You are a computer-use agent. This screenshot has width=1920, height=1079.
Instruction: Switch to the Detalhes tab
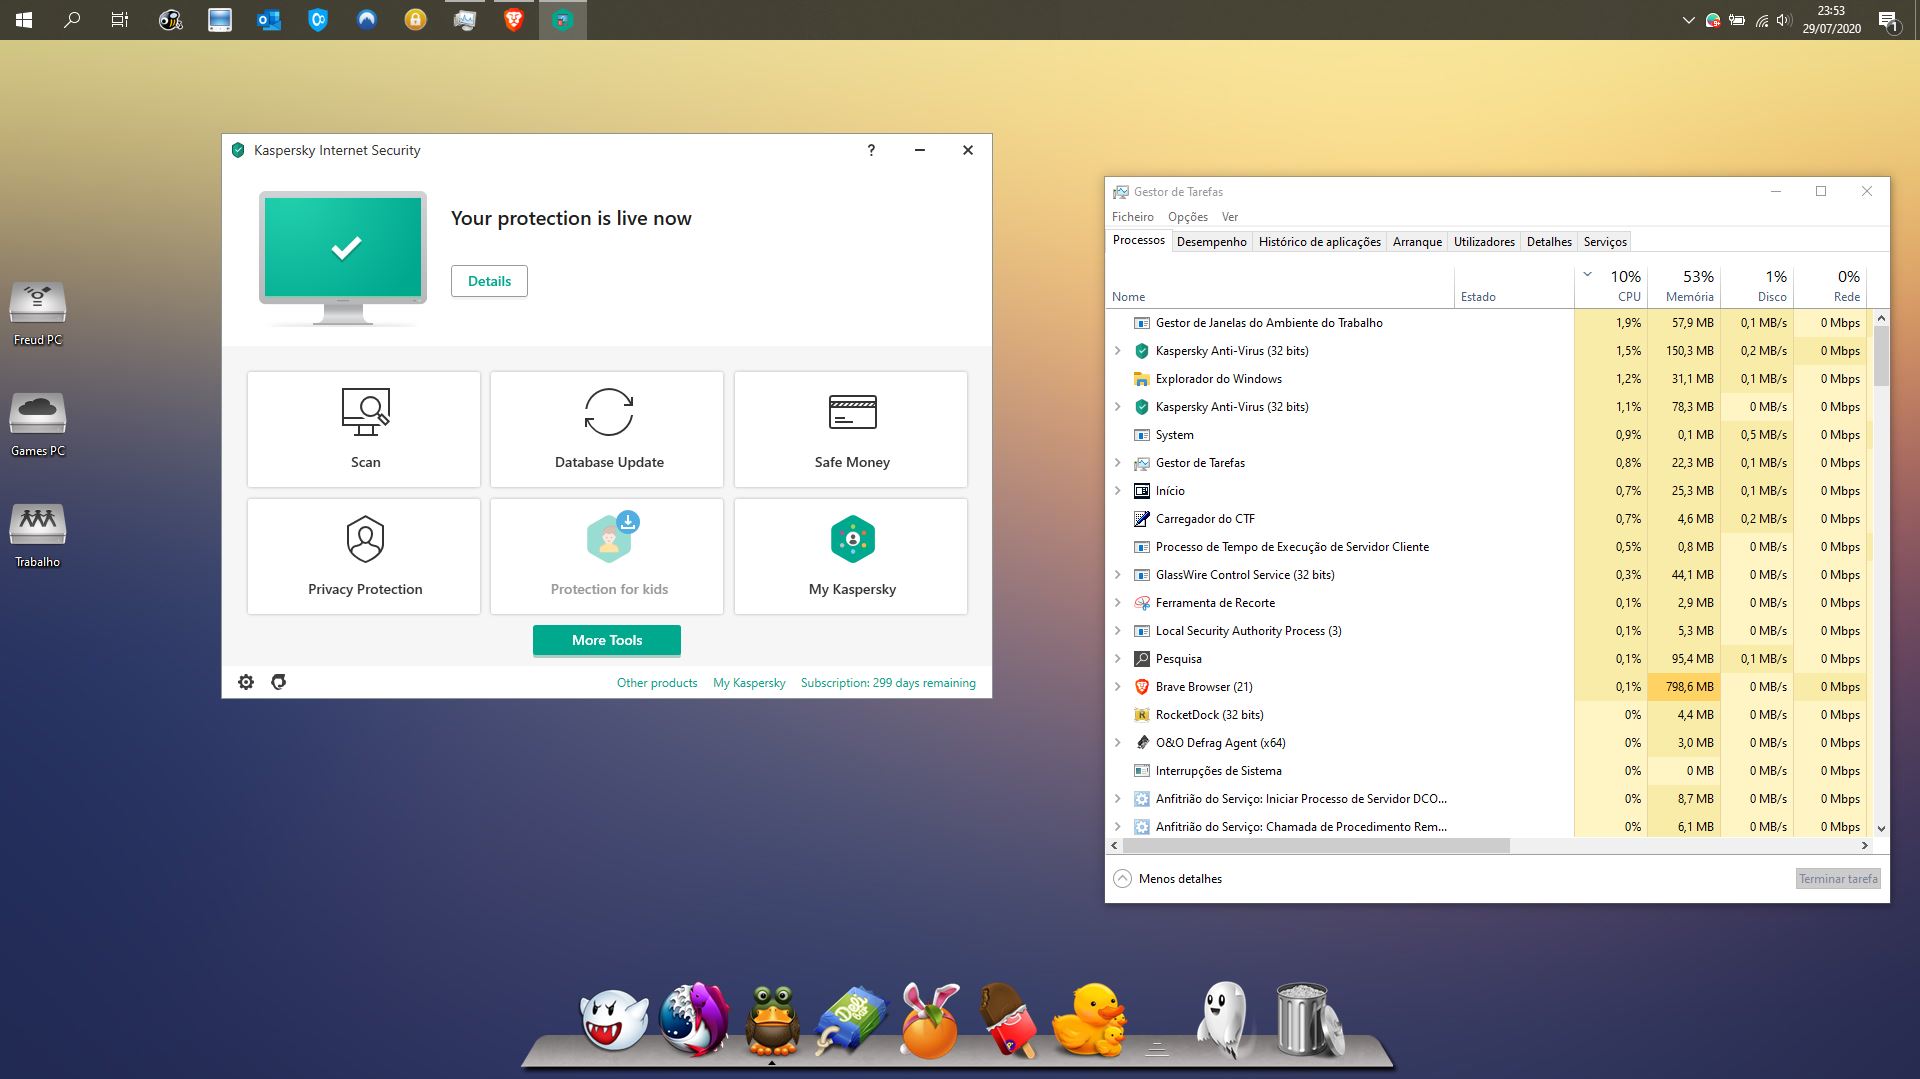(x=1549, y=242)
